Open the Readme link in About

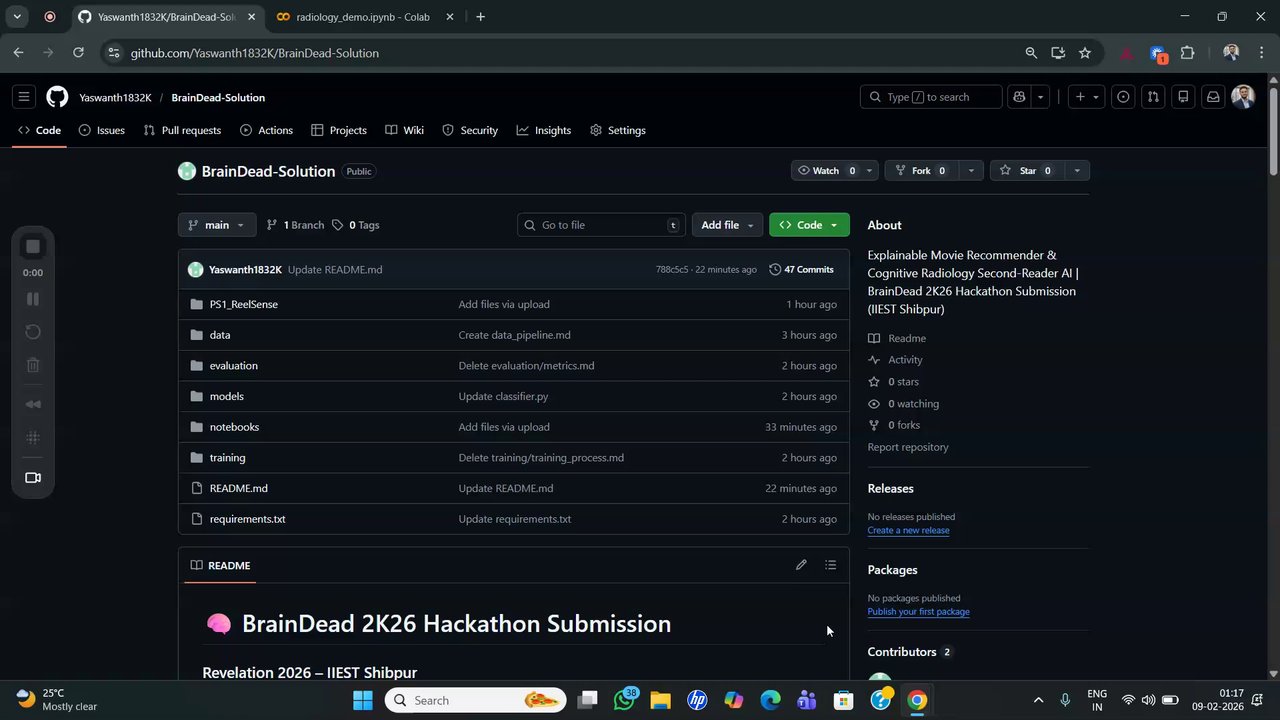click(897, 338)
